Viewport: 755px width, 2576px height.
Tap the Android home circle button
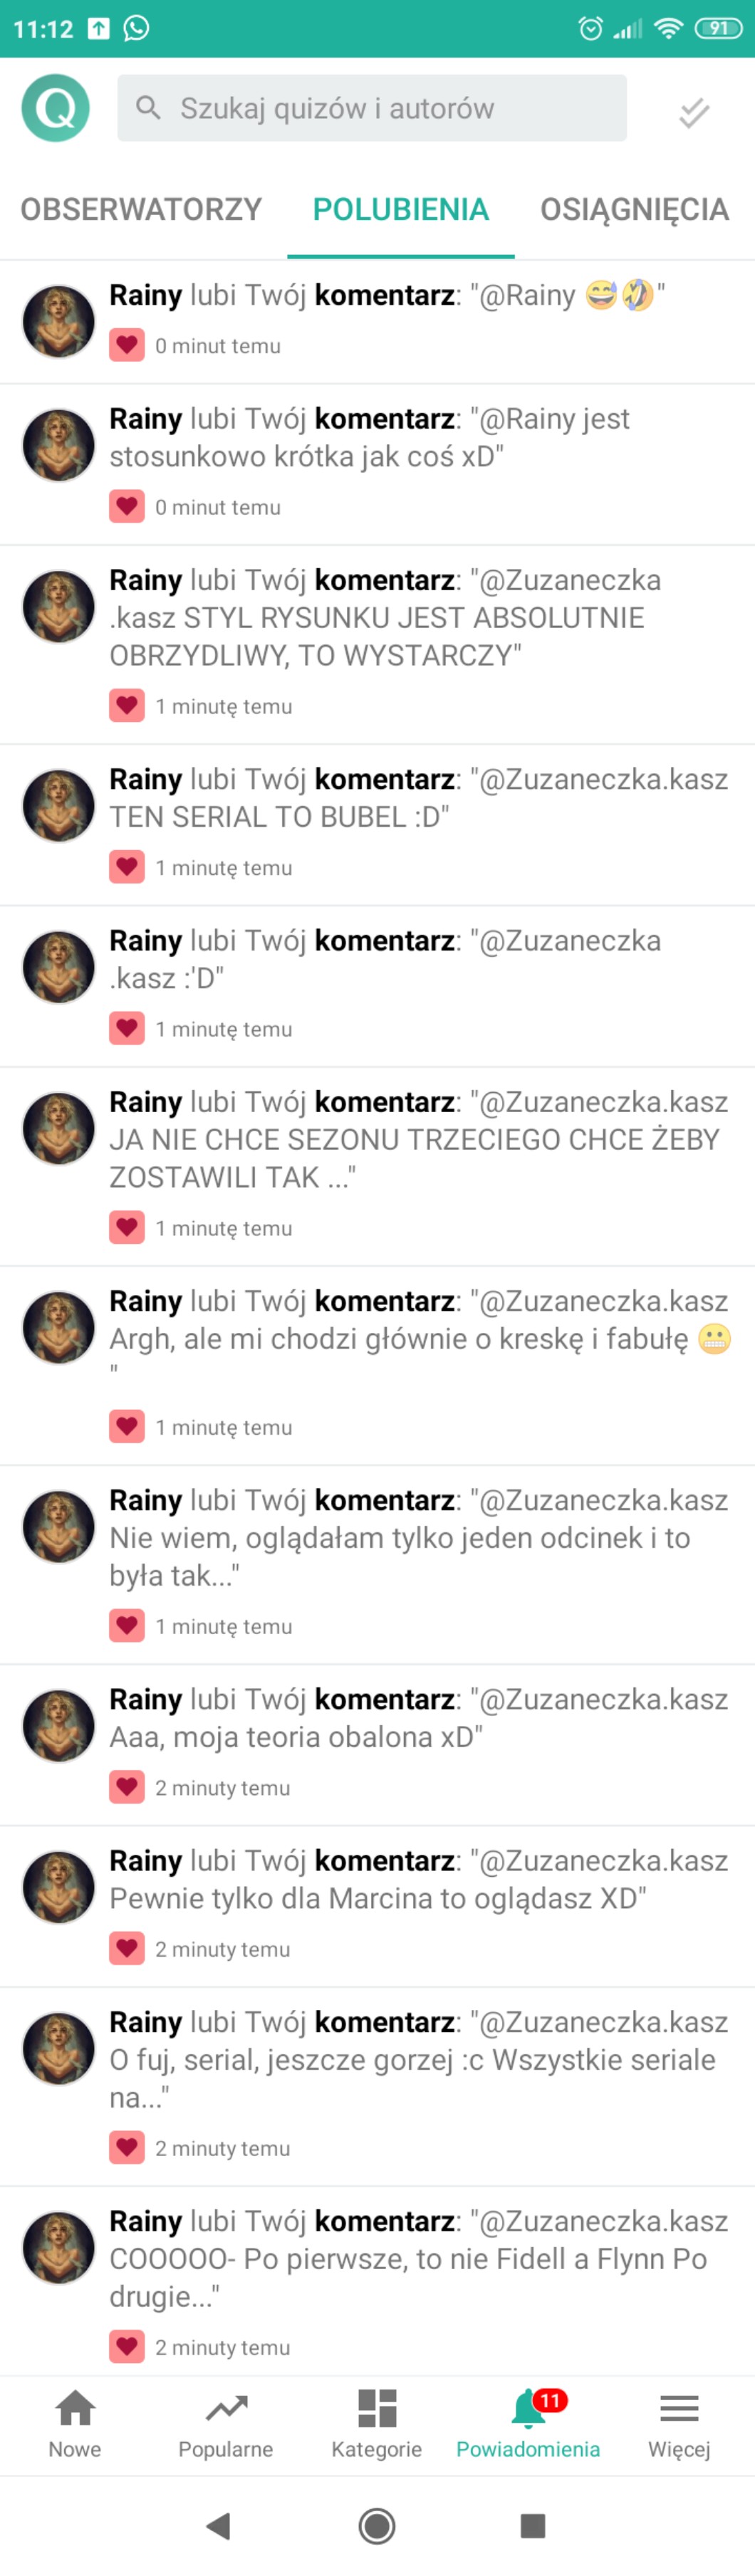(377, 2526)
